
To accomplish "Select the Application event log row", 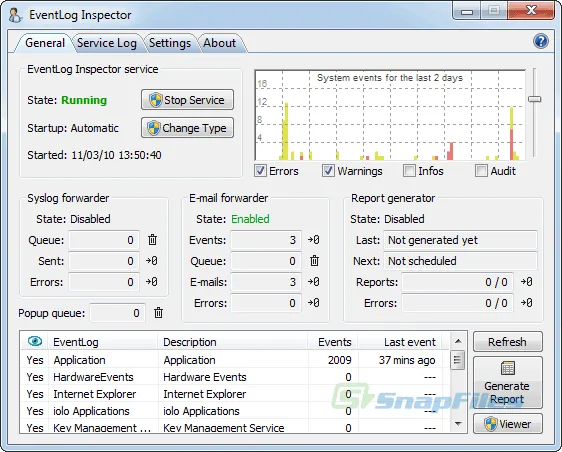I will tap(235, 360).
